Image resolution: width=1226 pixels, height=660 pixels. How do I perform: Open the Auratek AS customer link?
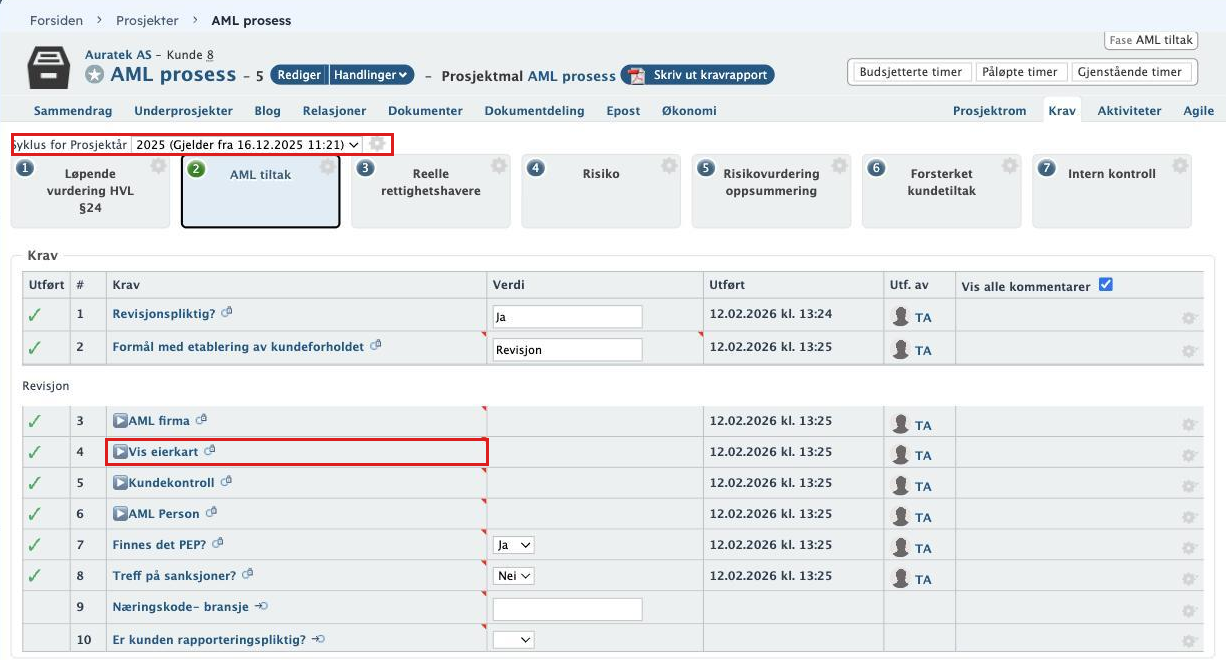click(x=118, y=54)
